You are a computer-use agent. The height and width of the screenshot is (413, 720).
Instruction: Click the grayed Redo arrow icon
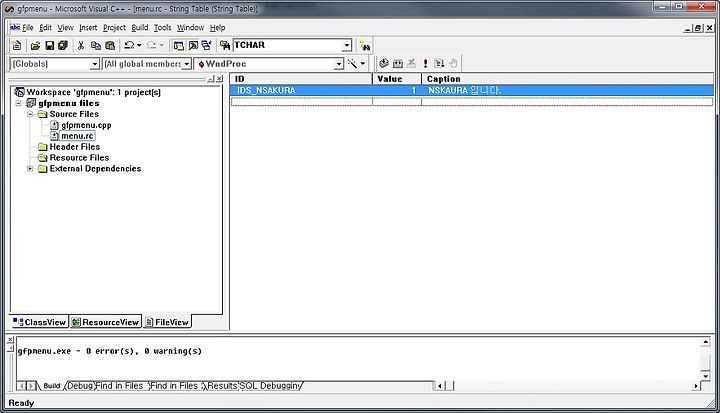tap(151, 45)
